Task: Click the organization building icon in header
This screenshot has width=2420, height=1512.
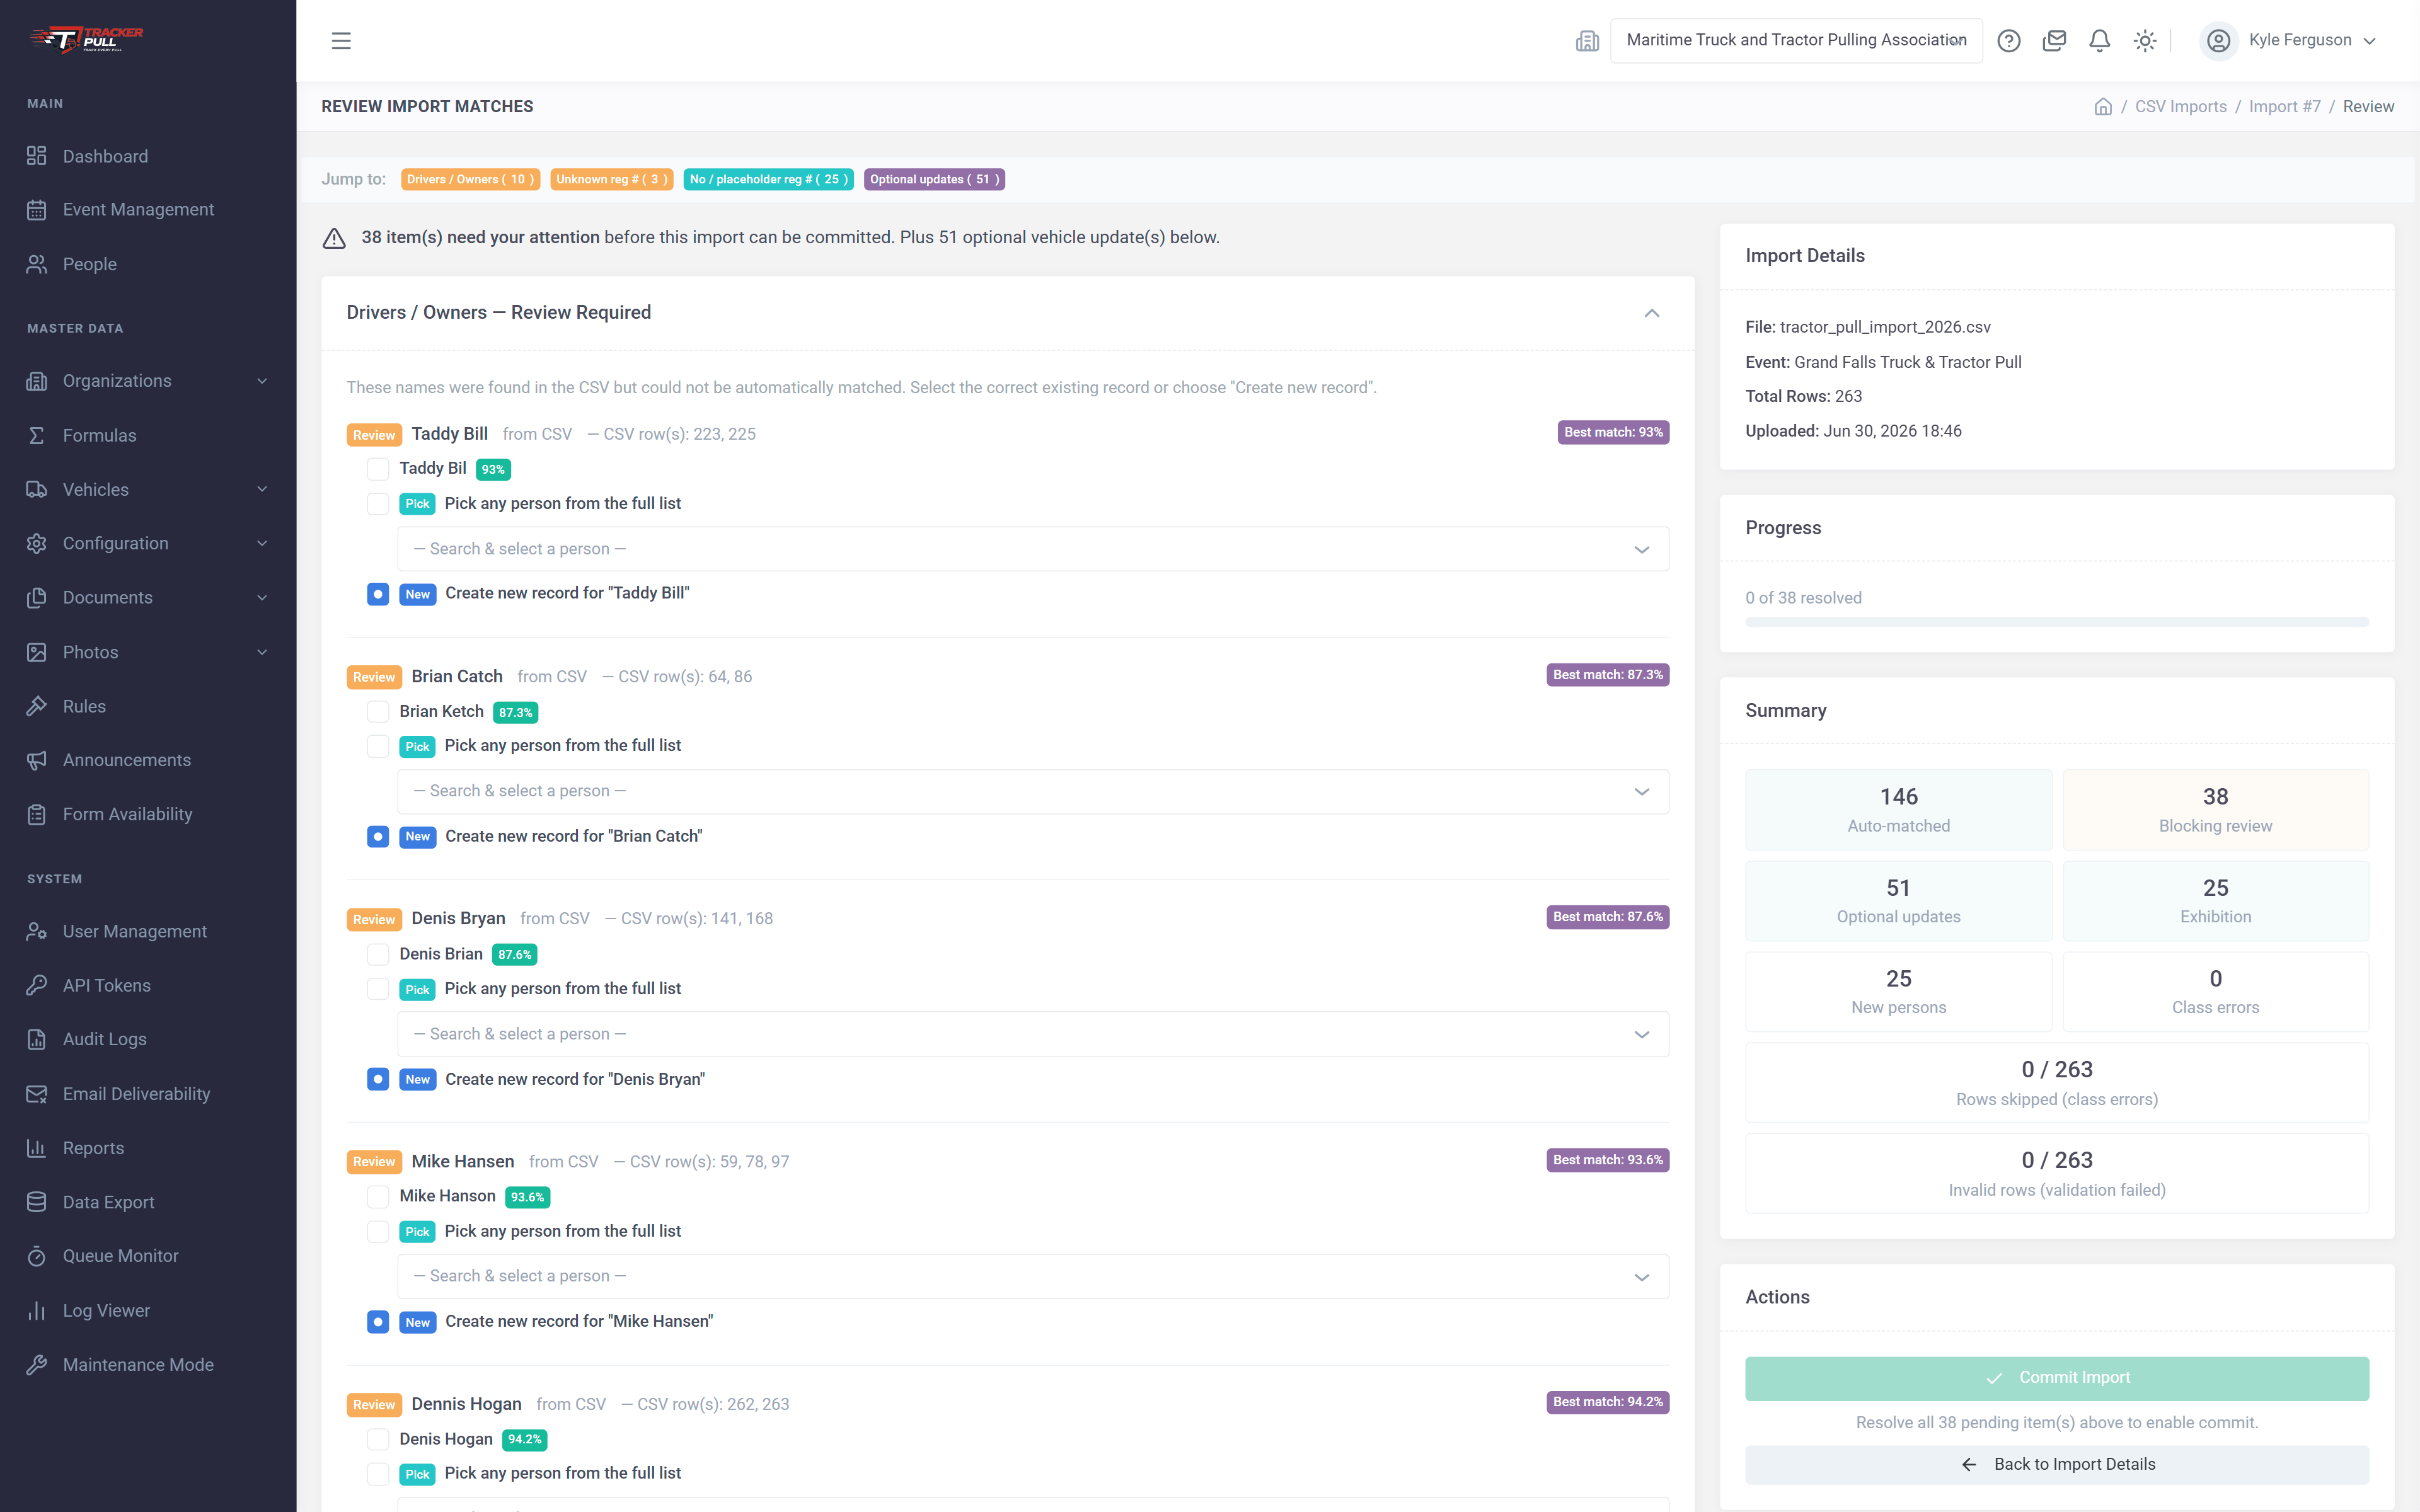Action: (x=1587, y=41)
